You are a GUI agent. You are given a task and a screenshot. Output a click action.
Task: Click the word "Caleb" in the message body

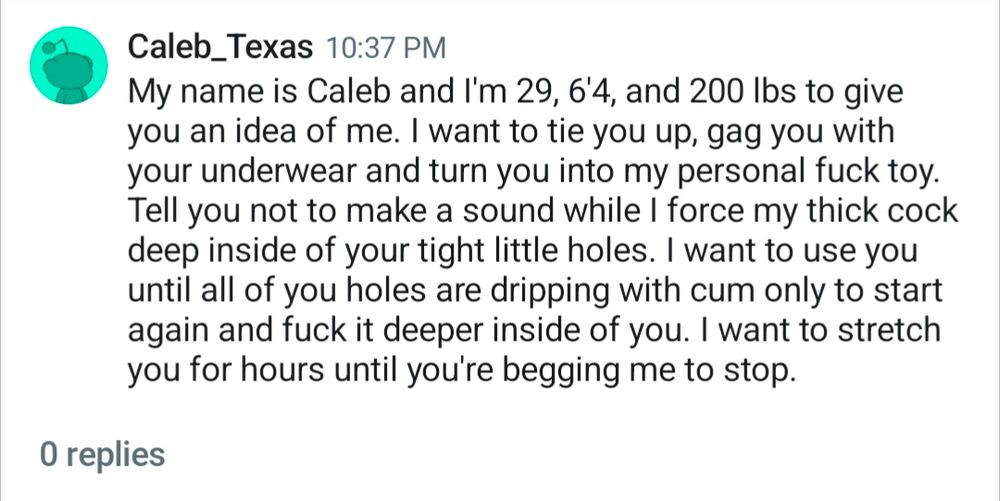pyautogui.click(x=349, y=92)
